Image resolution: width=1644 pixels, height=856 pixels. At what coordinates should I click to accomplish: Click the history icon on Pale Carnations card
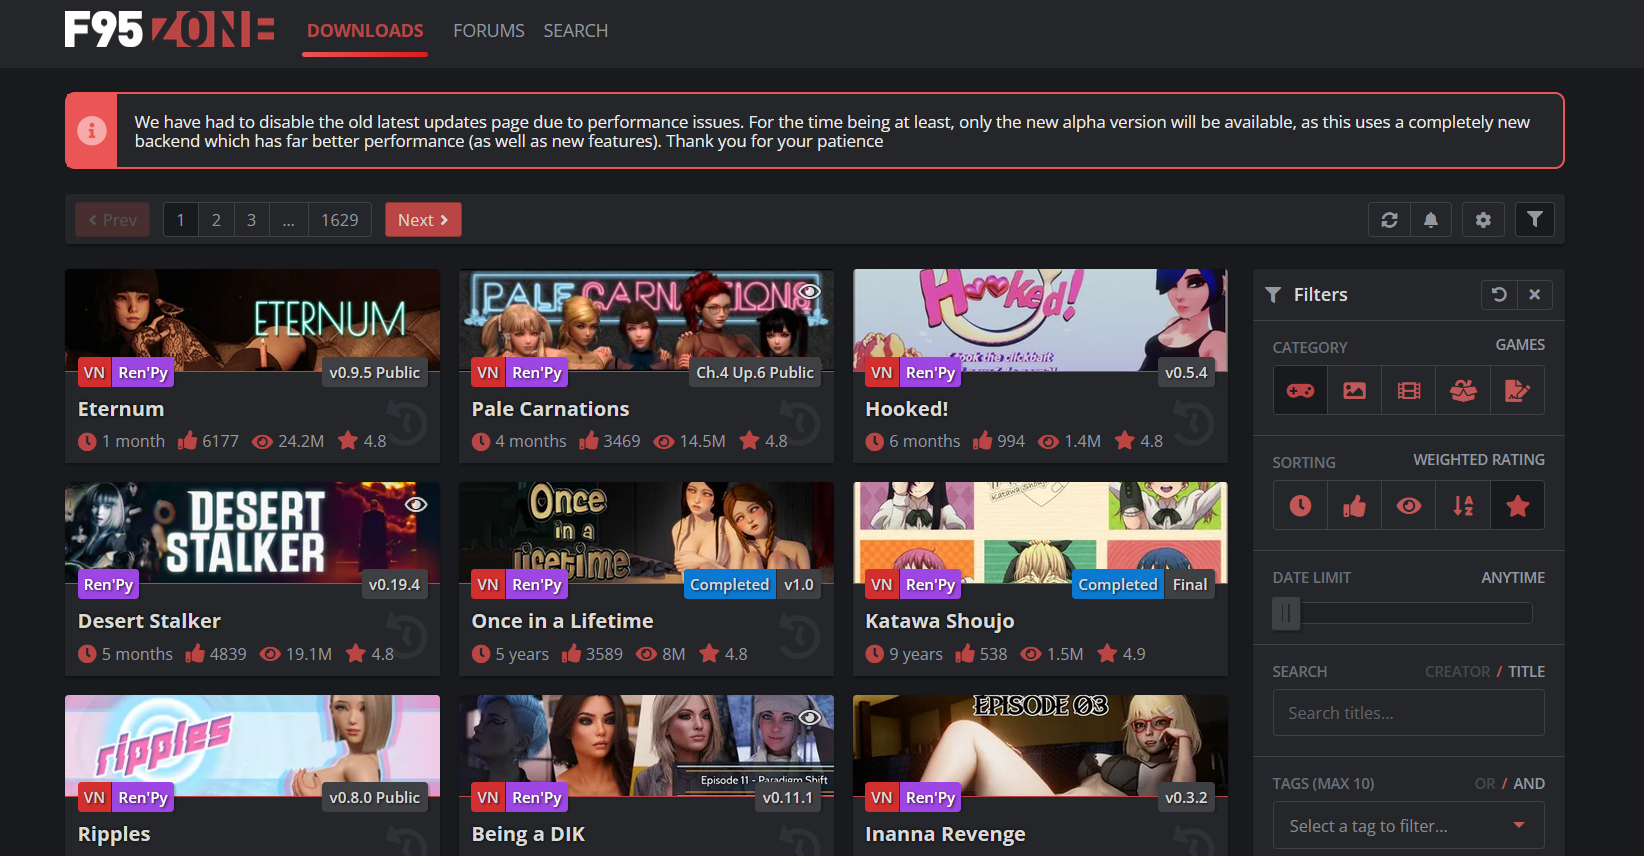(800, 422)
